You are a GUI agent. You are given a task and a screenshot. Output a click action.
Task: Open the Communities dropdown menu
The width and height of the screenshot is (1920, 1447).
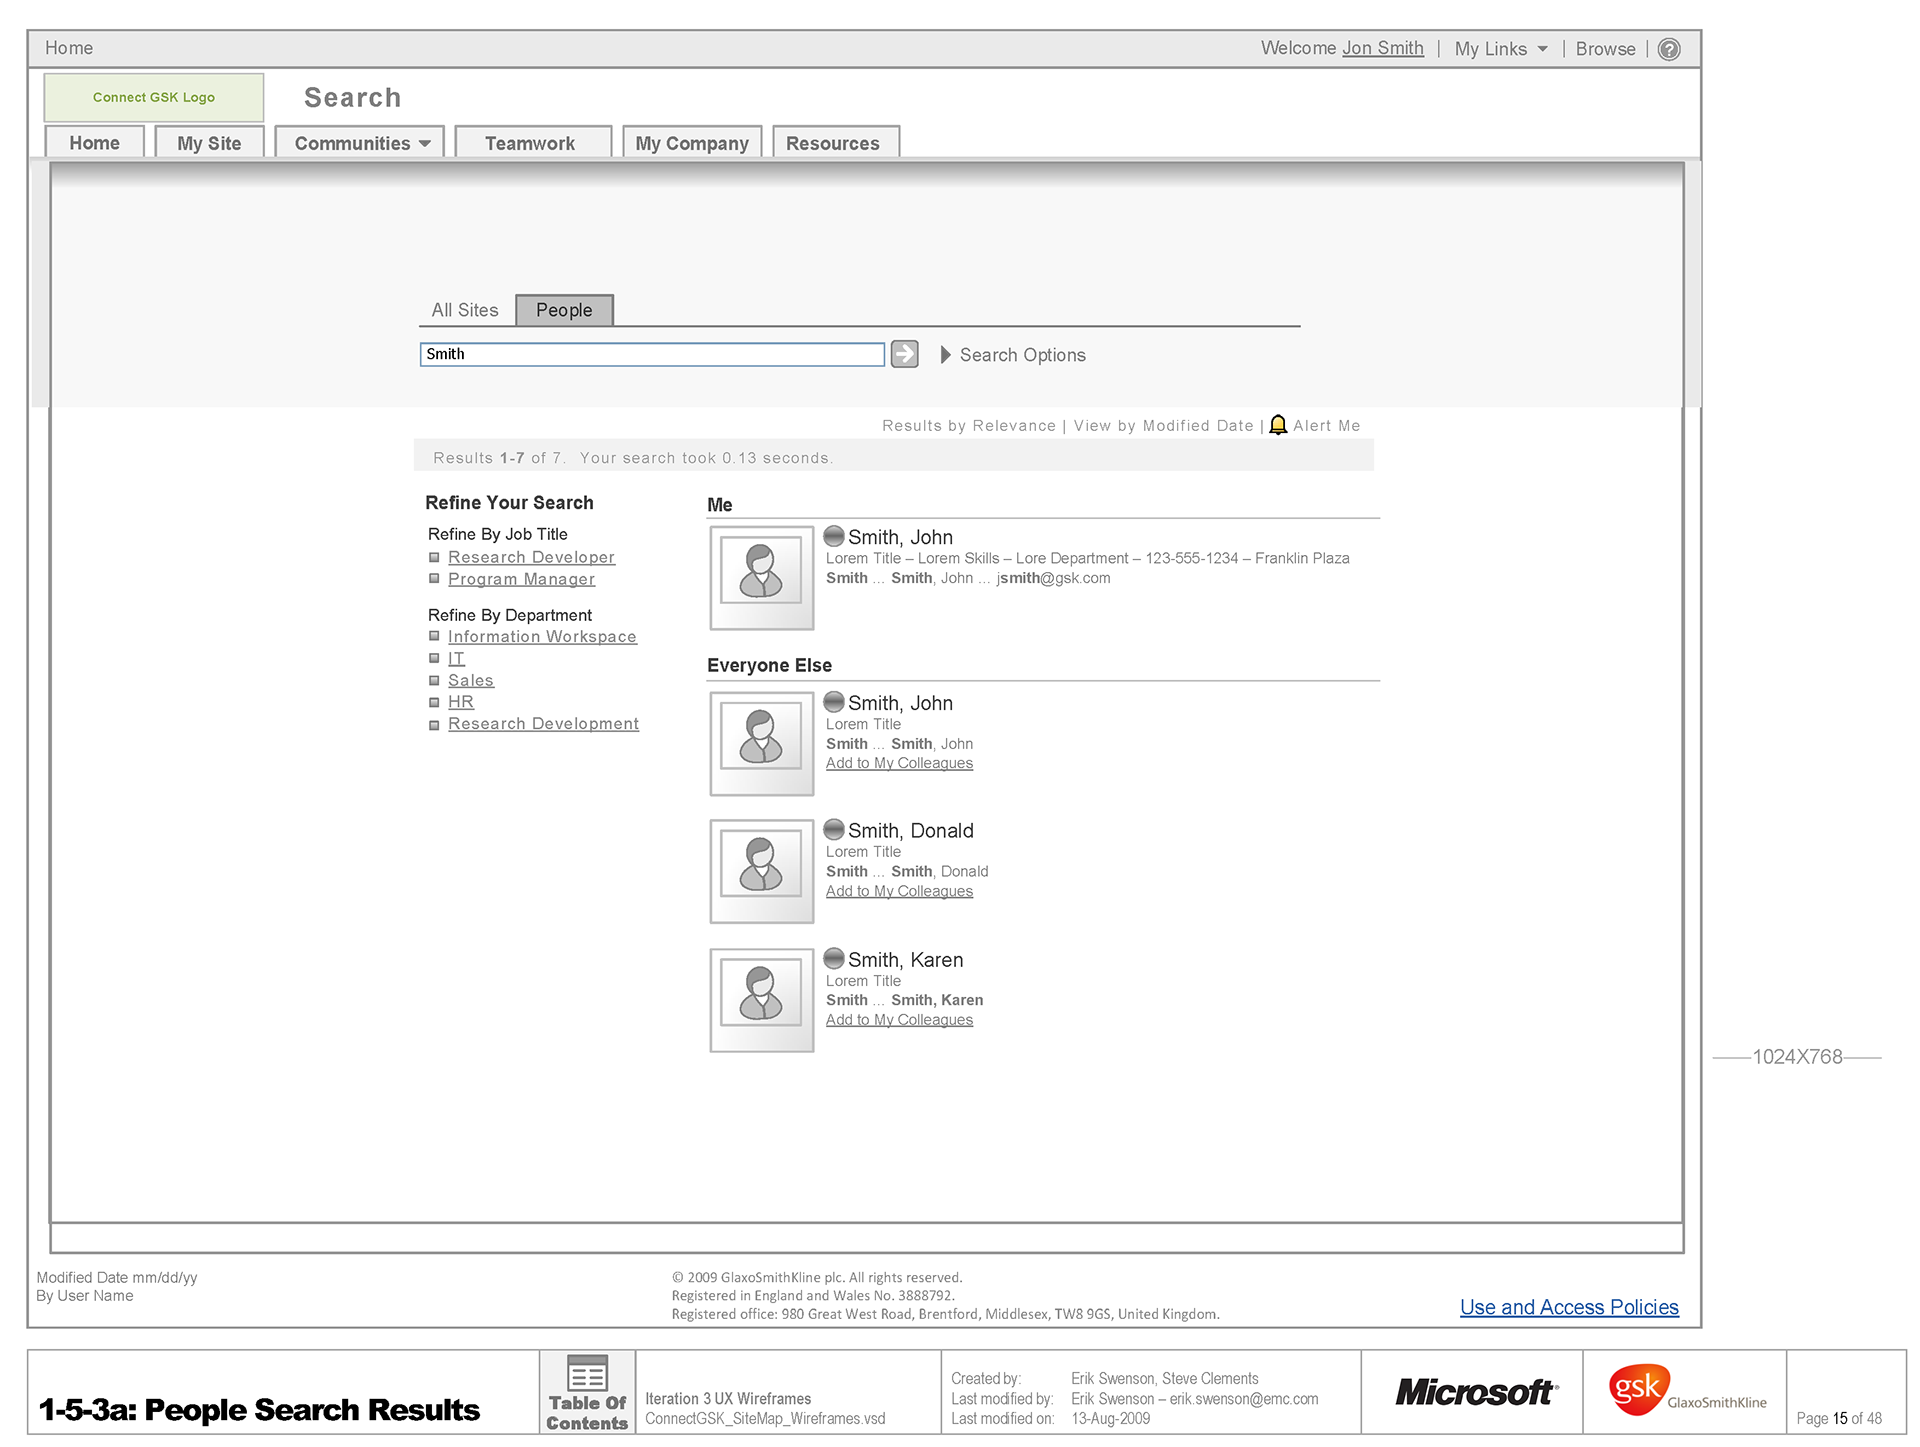pyautogui.click(x=361, y=143)
